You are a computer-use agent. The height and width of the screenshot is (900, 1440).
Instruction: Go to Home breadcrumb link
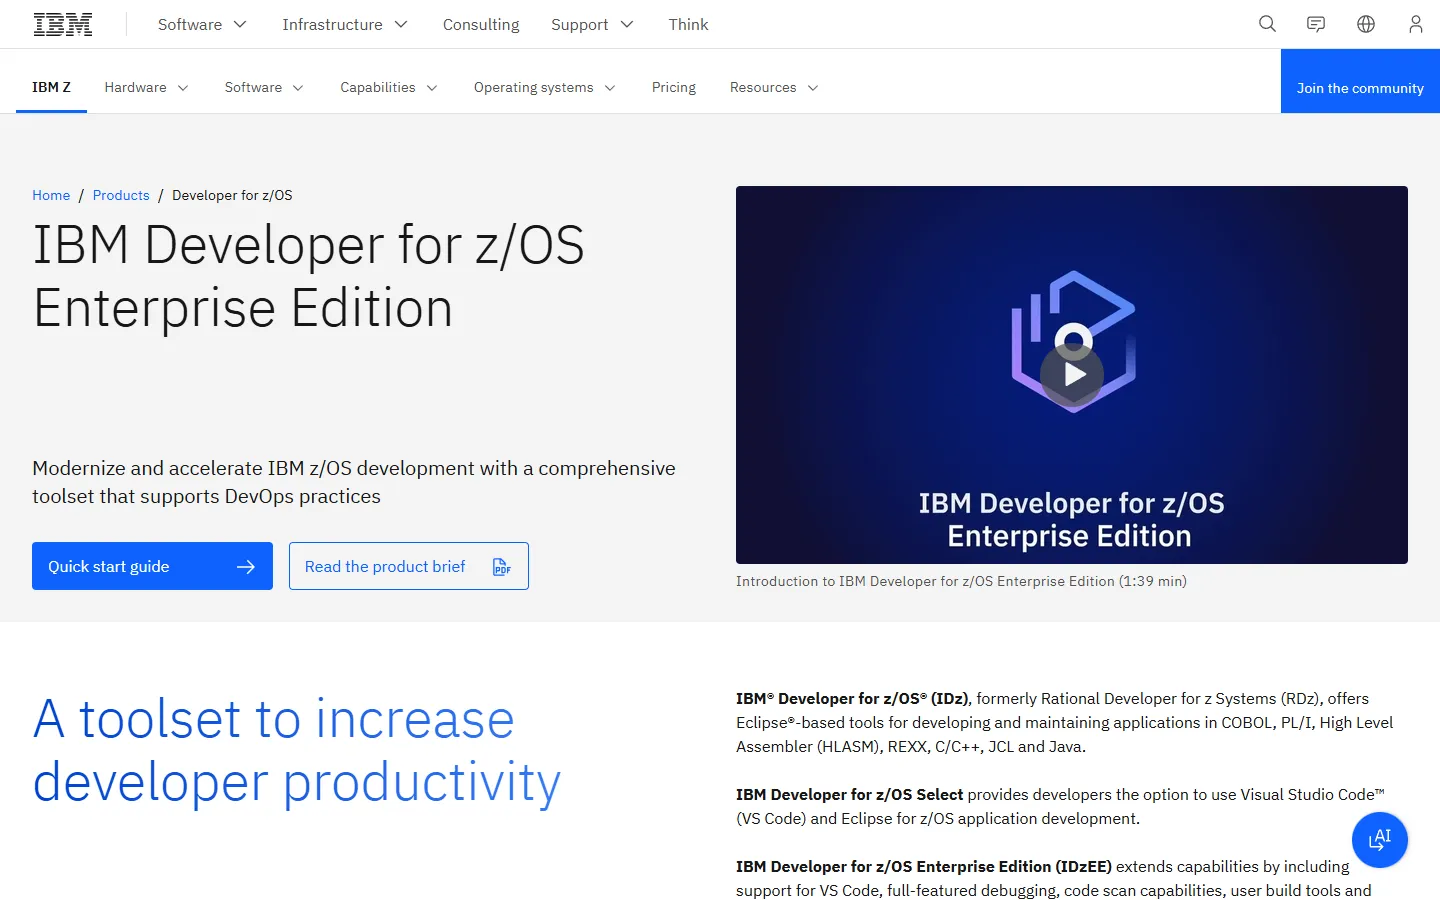(x=51, y=195)
